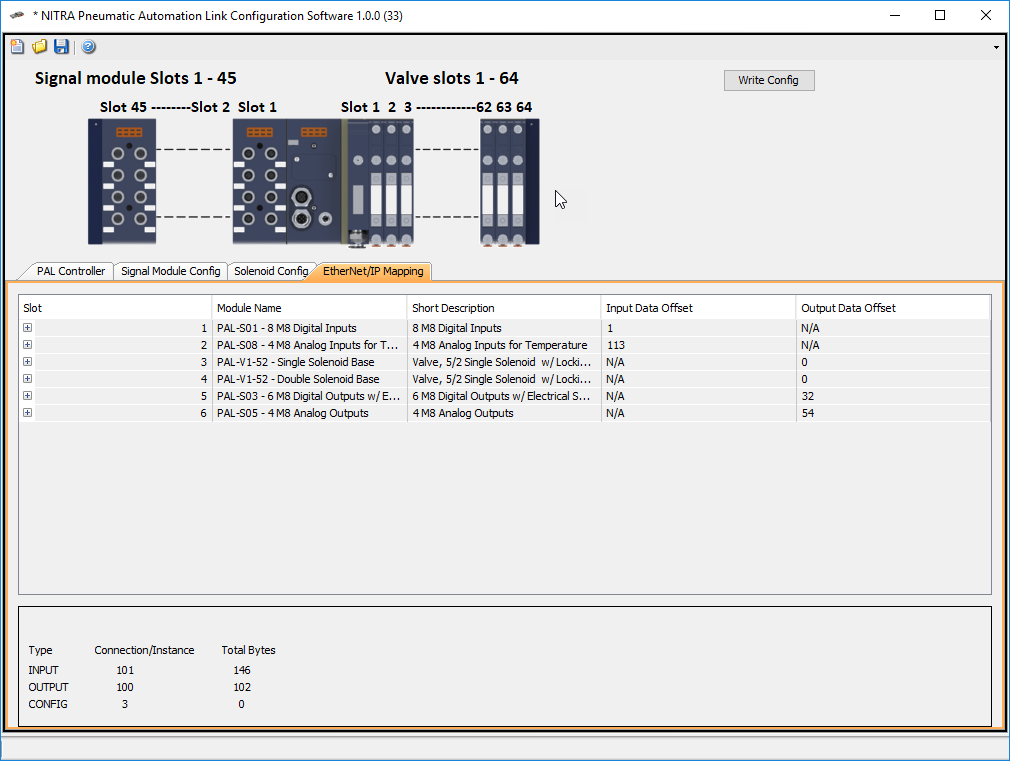The image size is (1010, 761).
Task: Switch to the PAL Controller tab
Action: [x=70, y=271]
